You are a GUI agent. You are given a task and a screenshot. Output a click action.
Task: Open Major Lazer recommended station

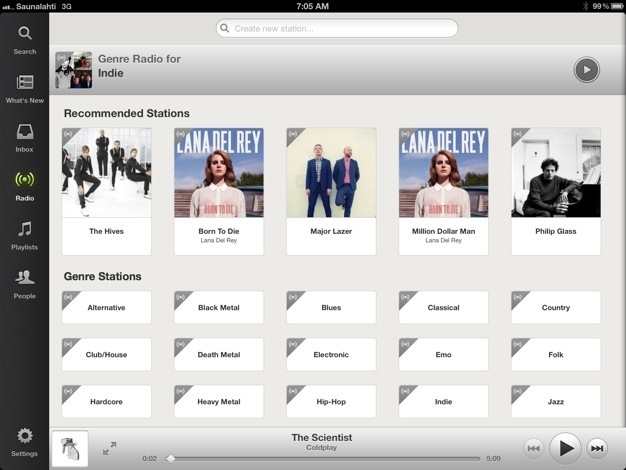click(x=331, y=191)
